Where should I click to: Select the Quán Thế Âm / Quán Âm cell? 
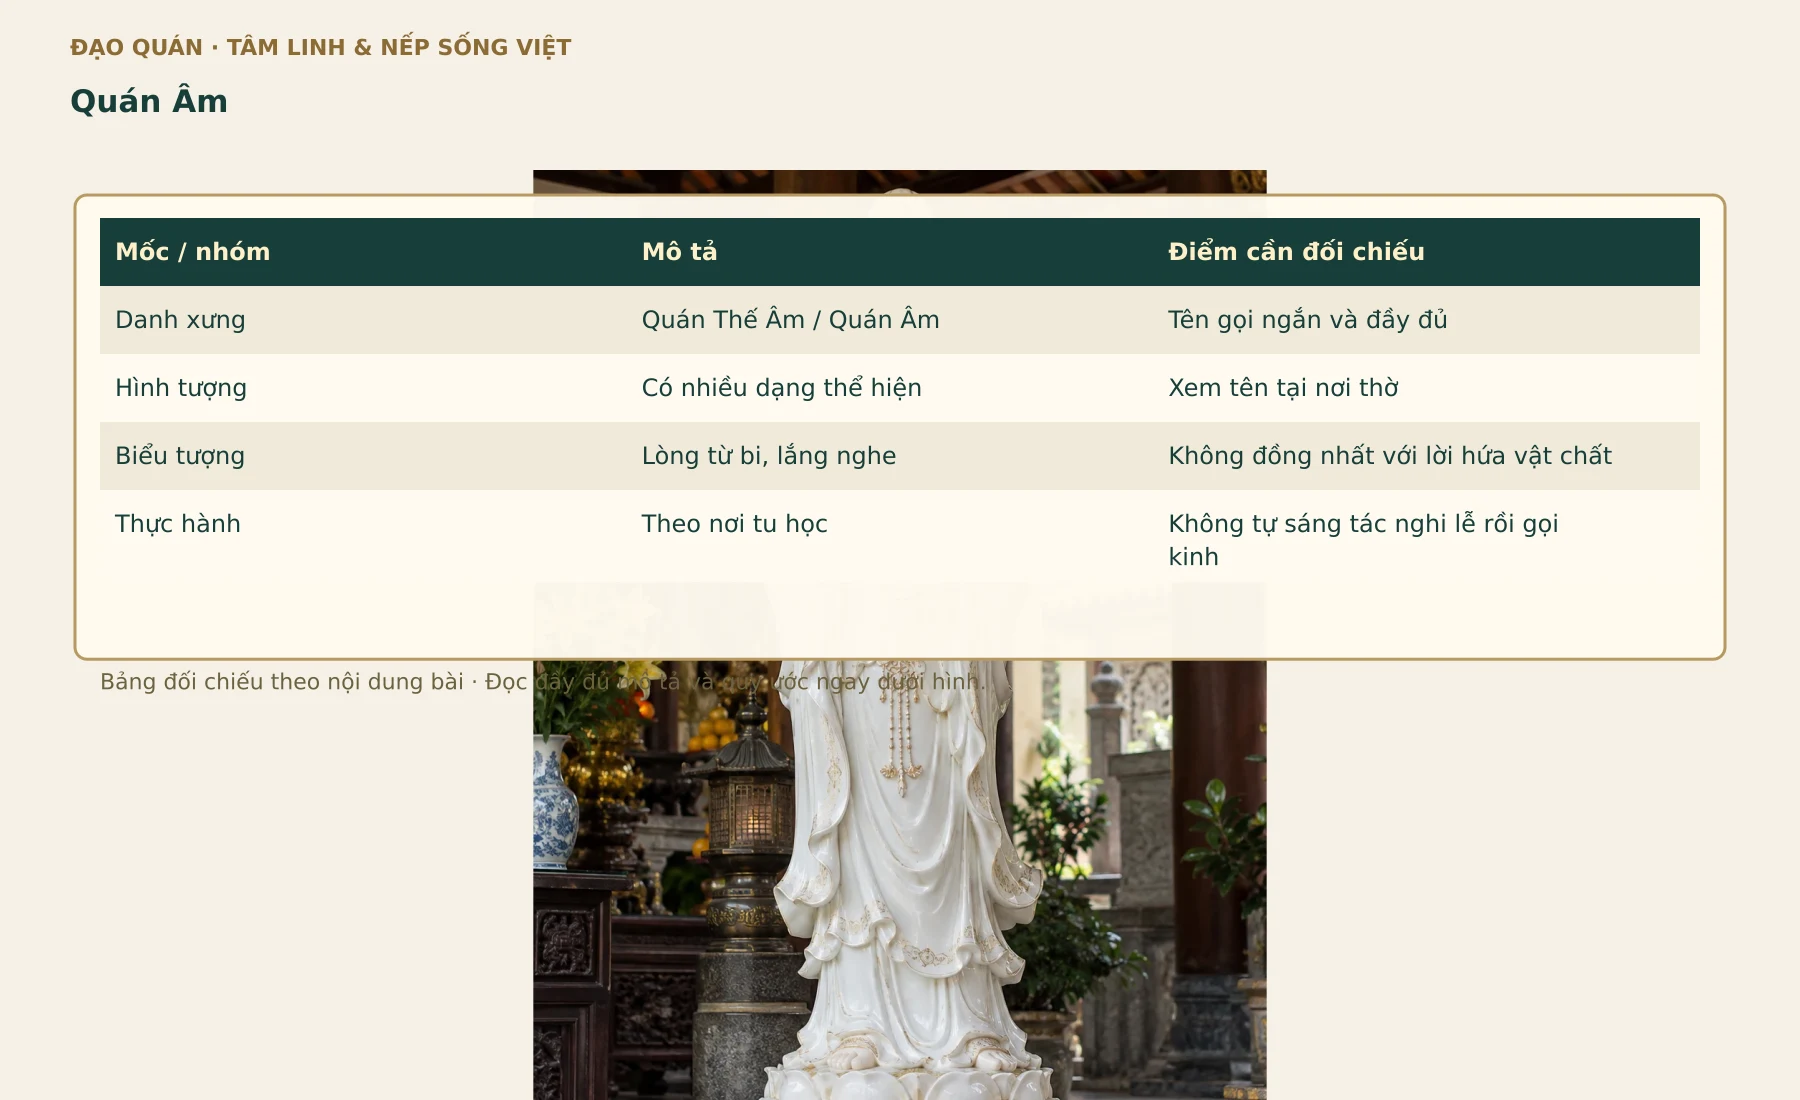pyautogui.click(x=890, y=320)
